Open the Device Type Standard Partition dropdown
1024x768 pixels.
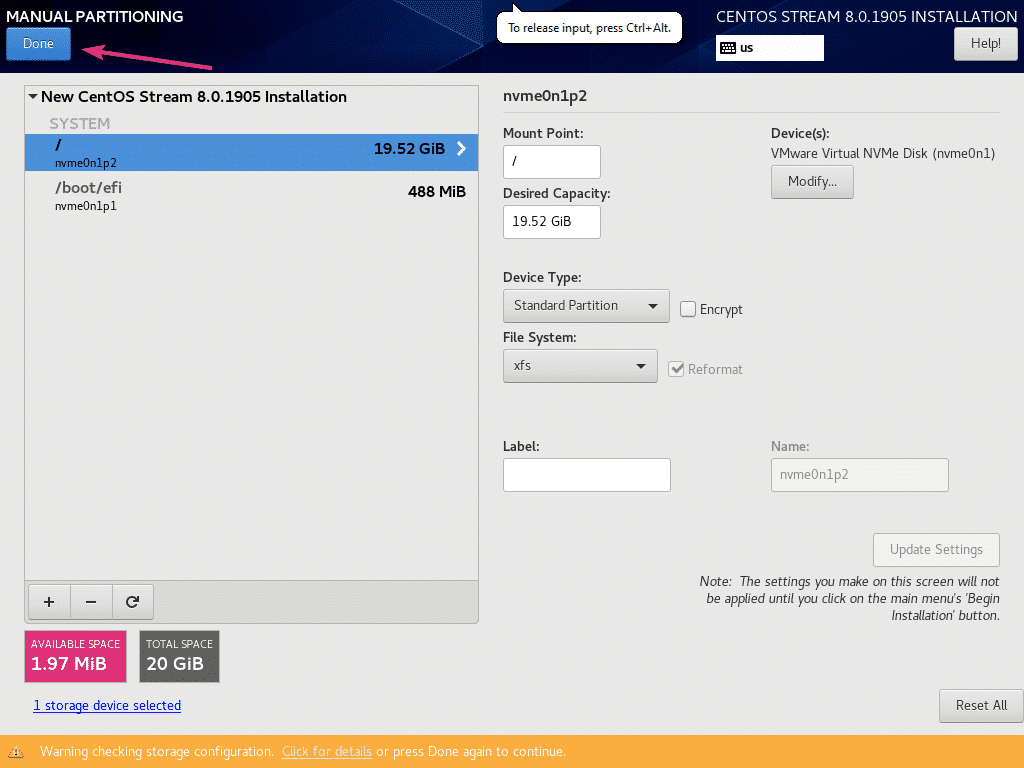(586, 306)
